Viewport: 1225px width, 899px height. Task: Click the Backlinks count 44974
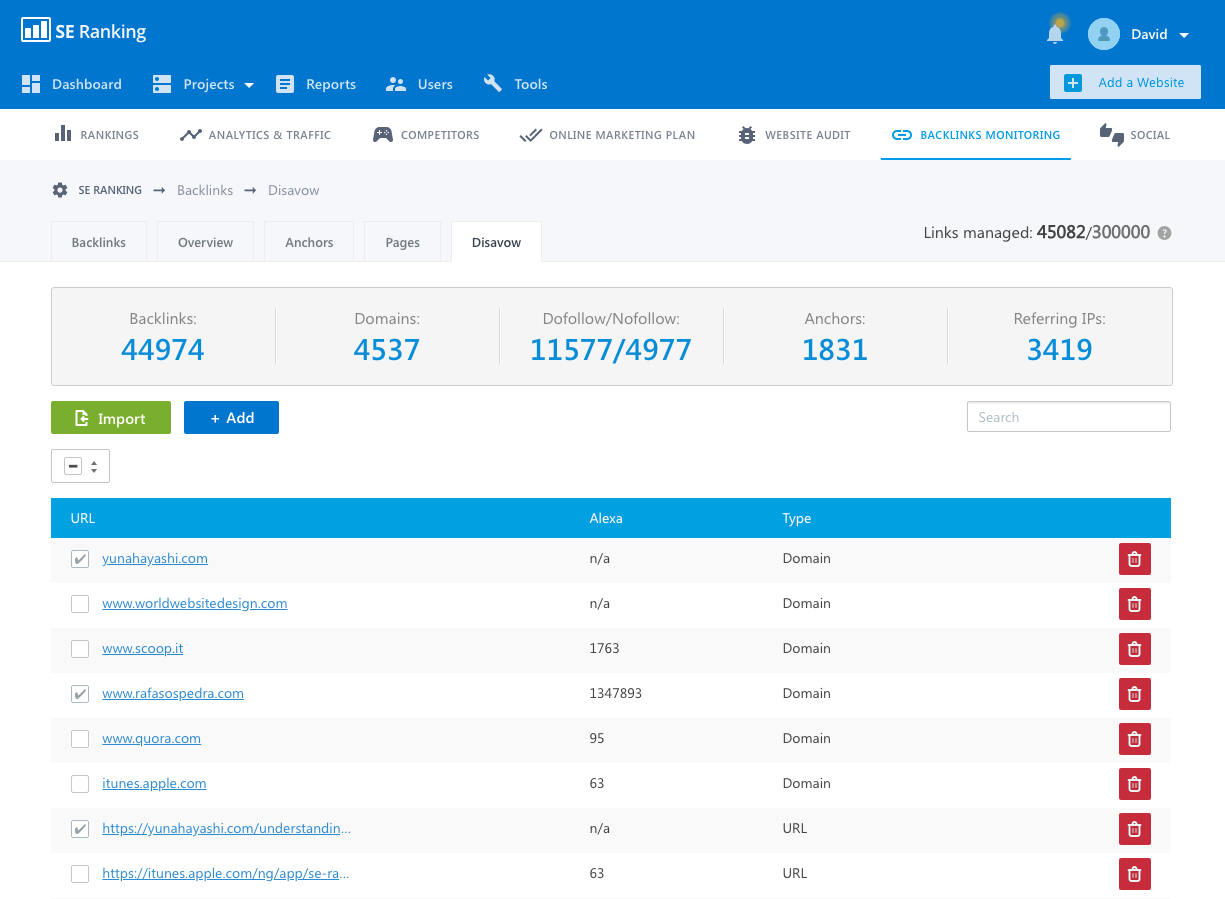click(x=163, y=349)
